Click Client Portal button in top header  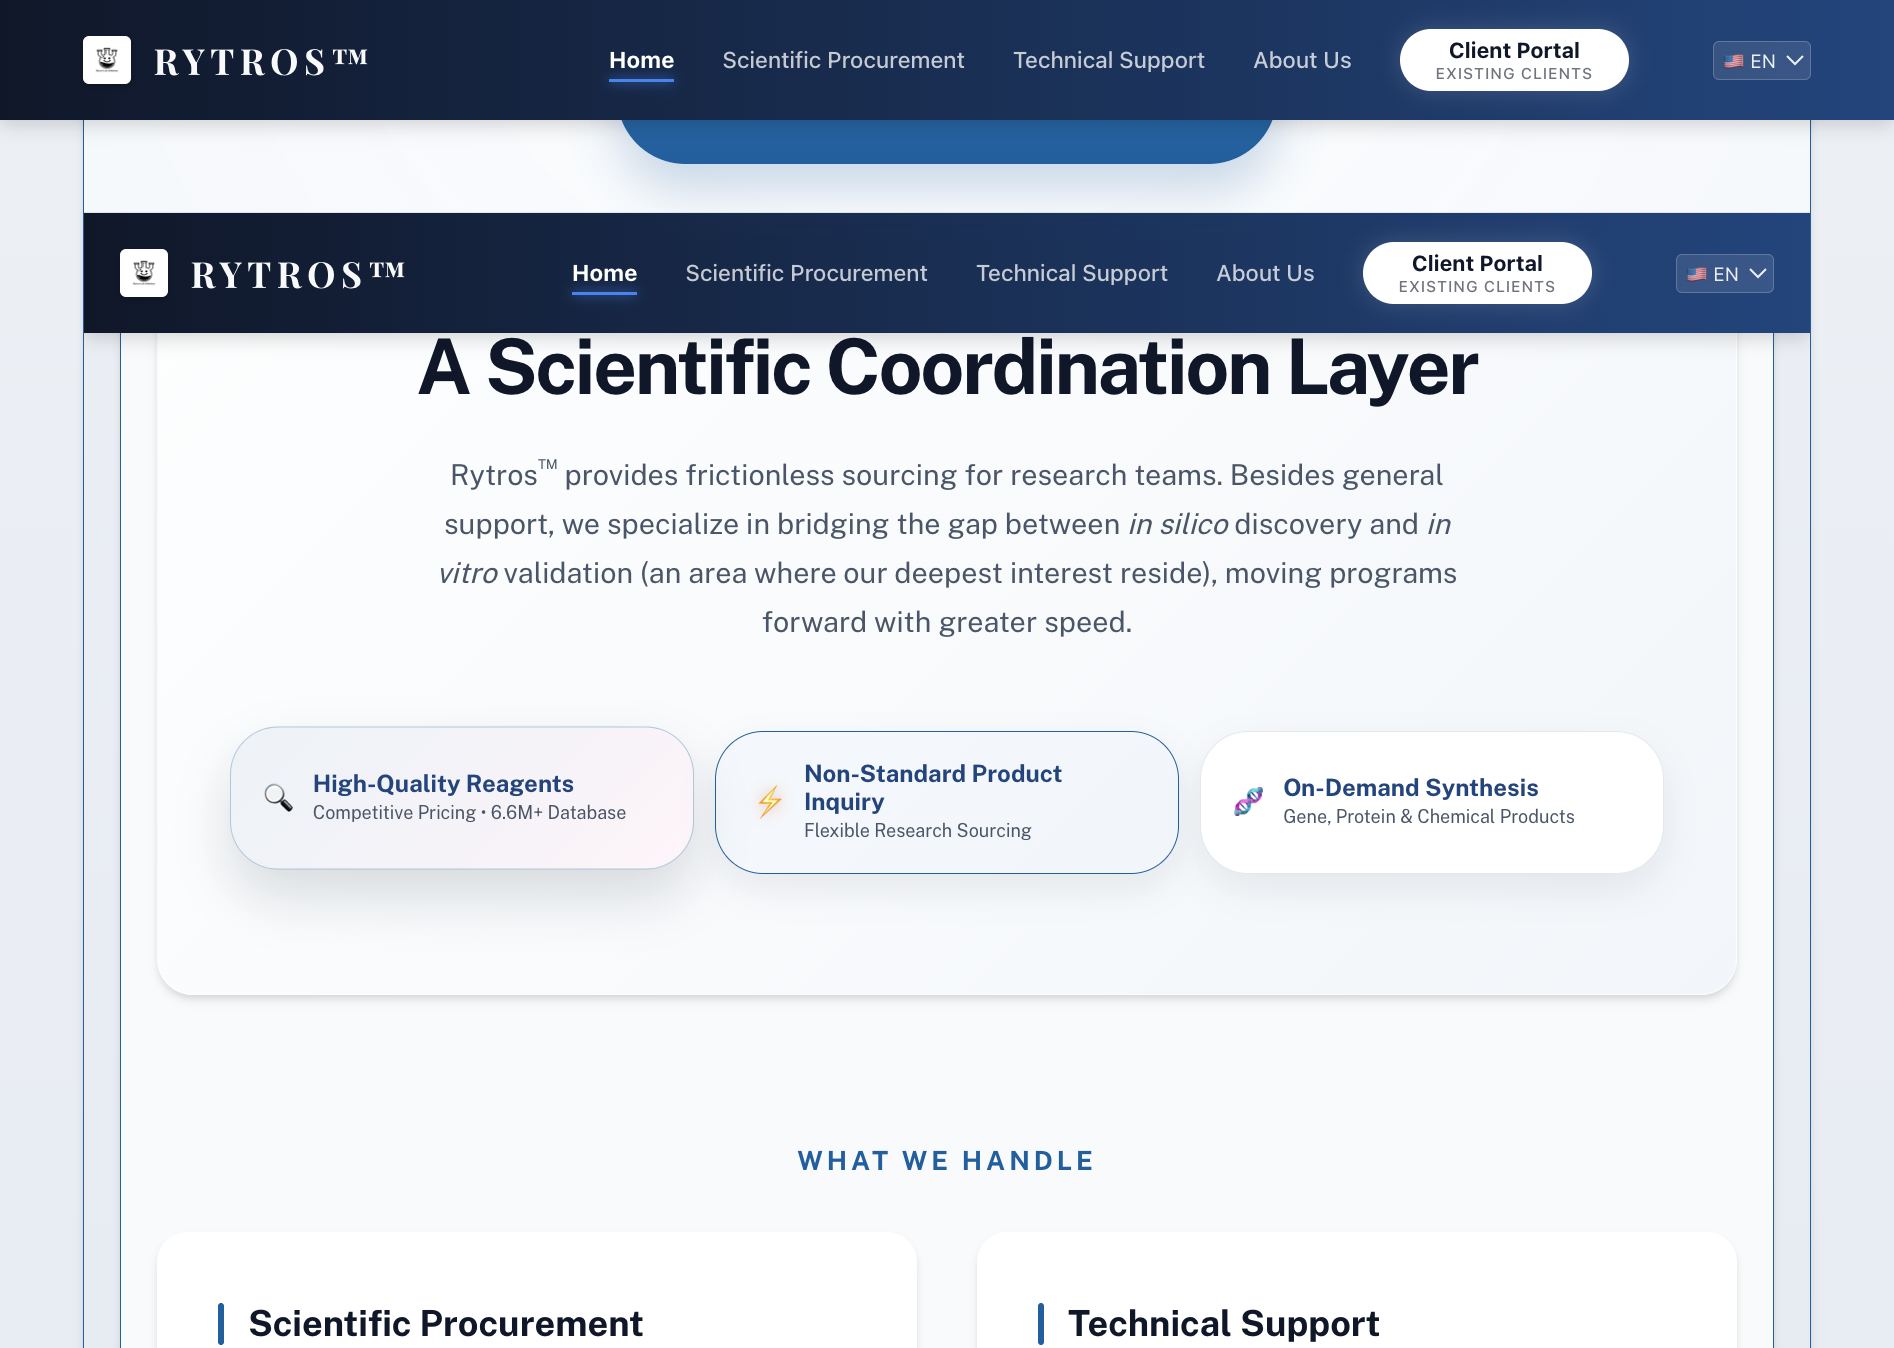tap(1514, 60)
